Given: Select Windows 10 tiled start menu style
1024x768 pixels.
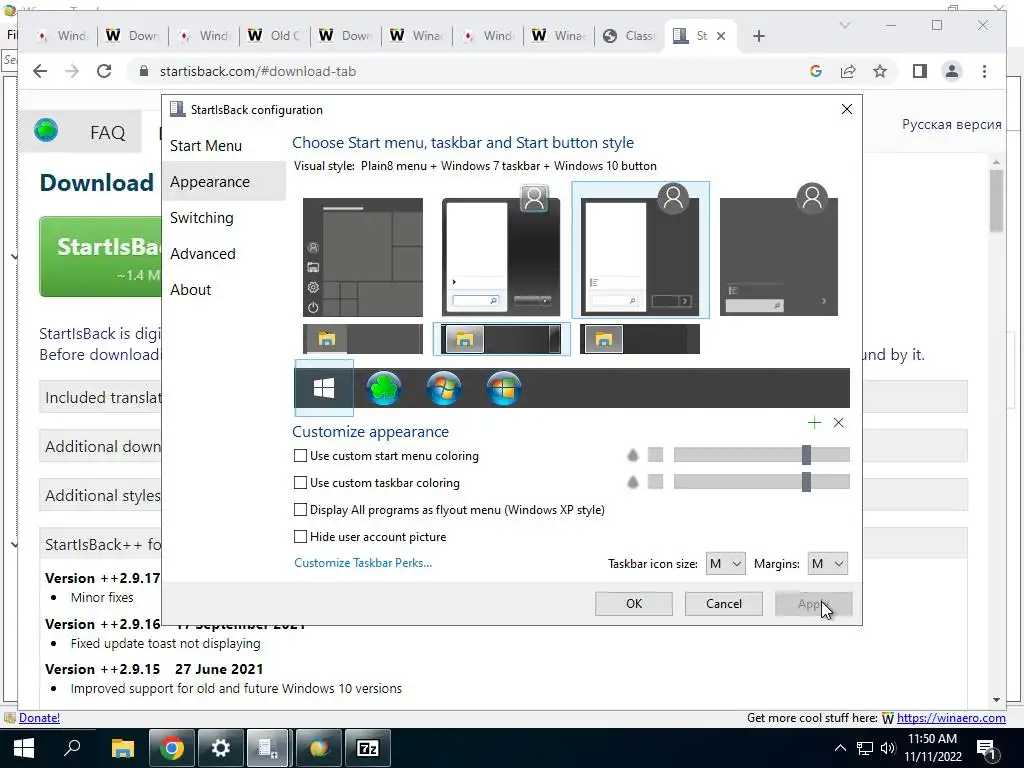Looking at the screenshot, I should pyautogui.click(x=362, y=257).
